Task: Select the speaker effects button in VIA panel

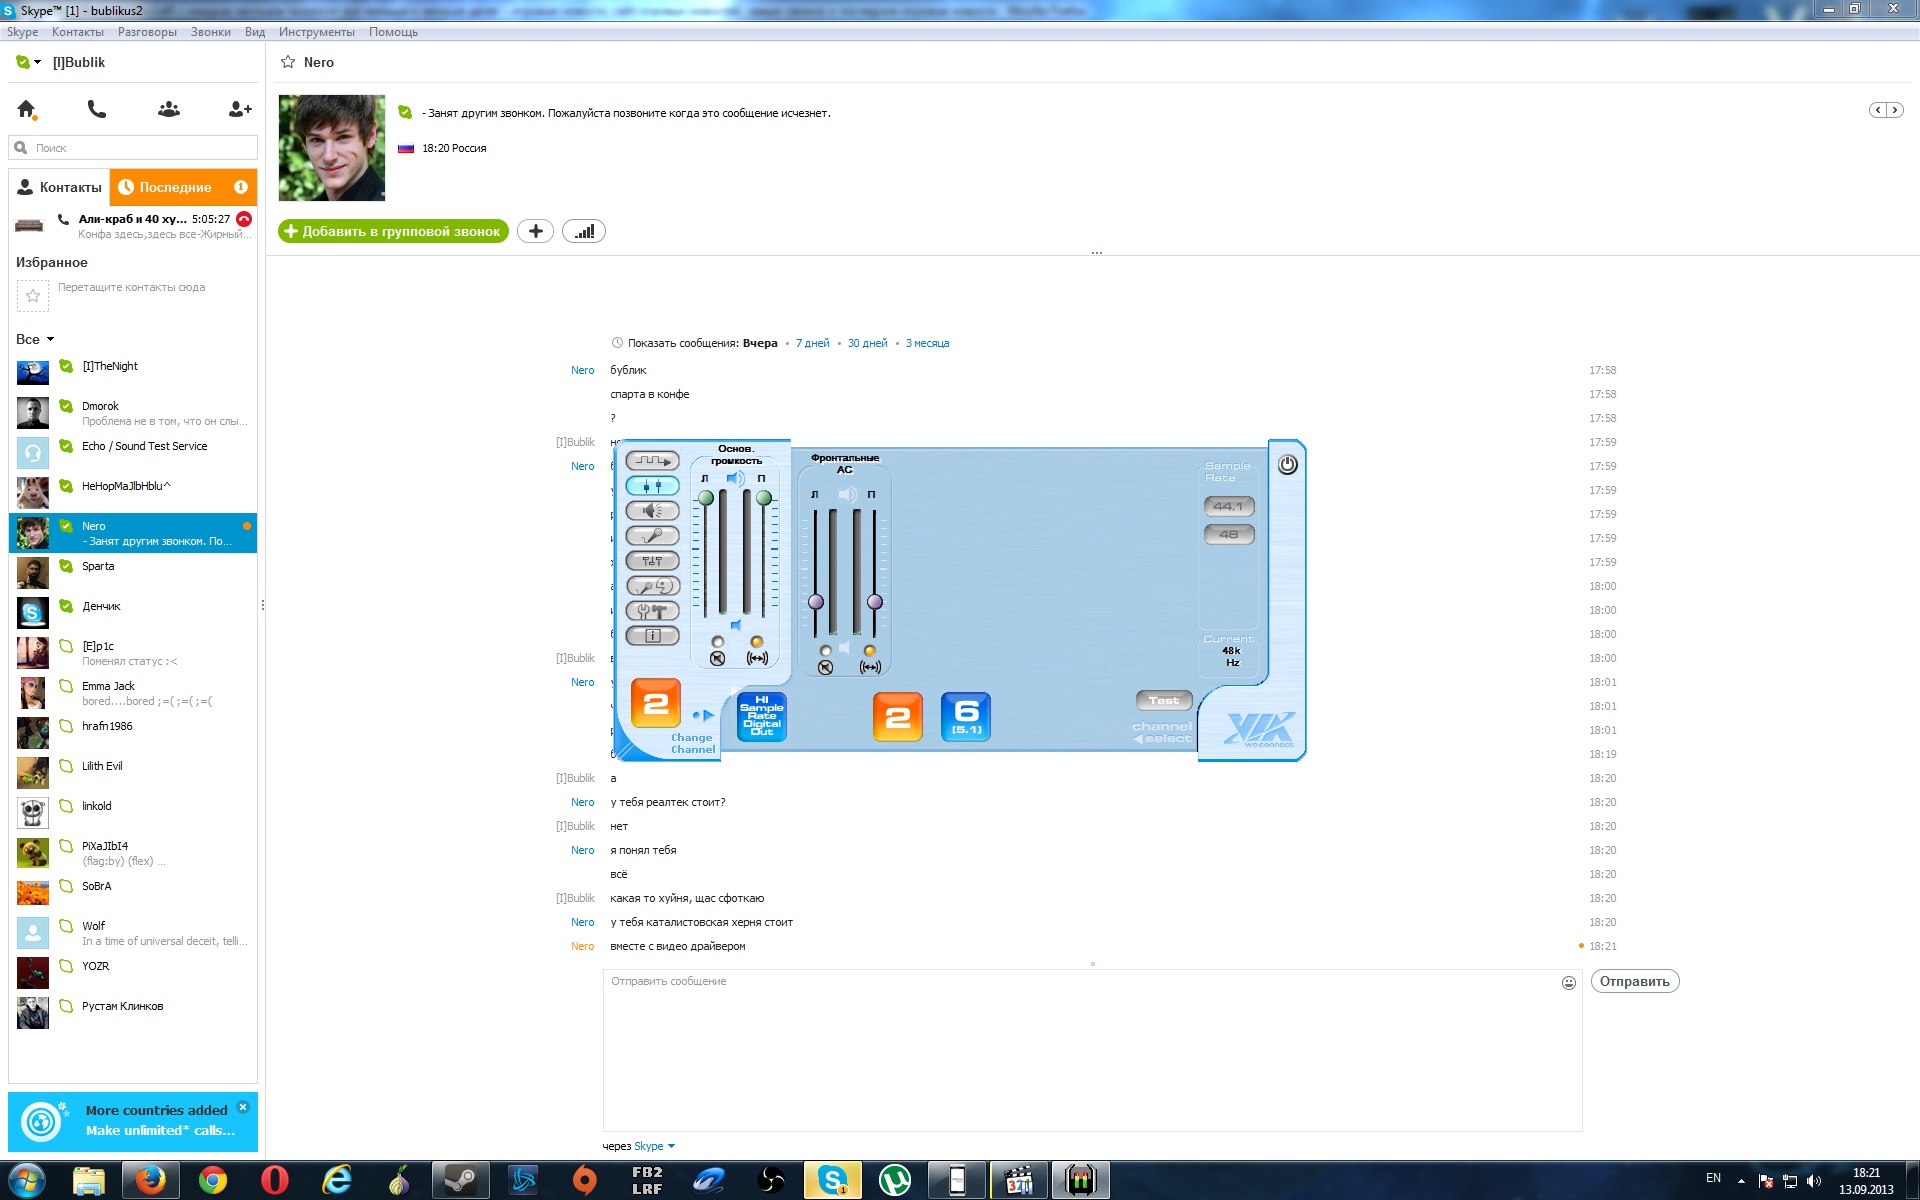Action: tap(652, 511)
